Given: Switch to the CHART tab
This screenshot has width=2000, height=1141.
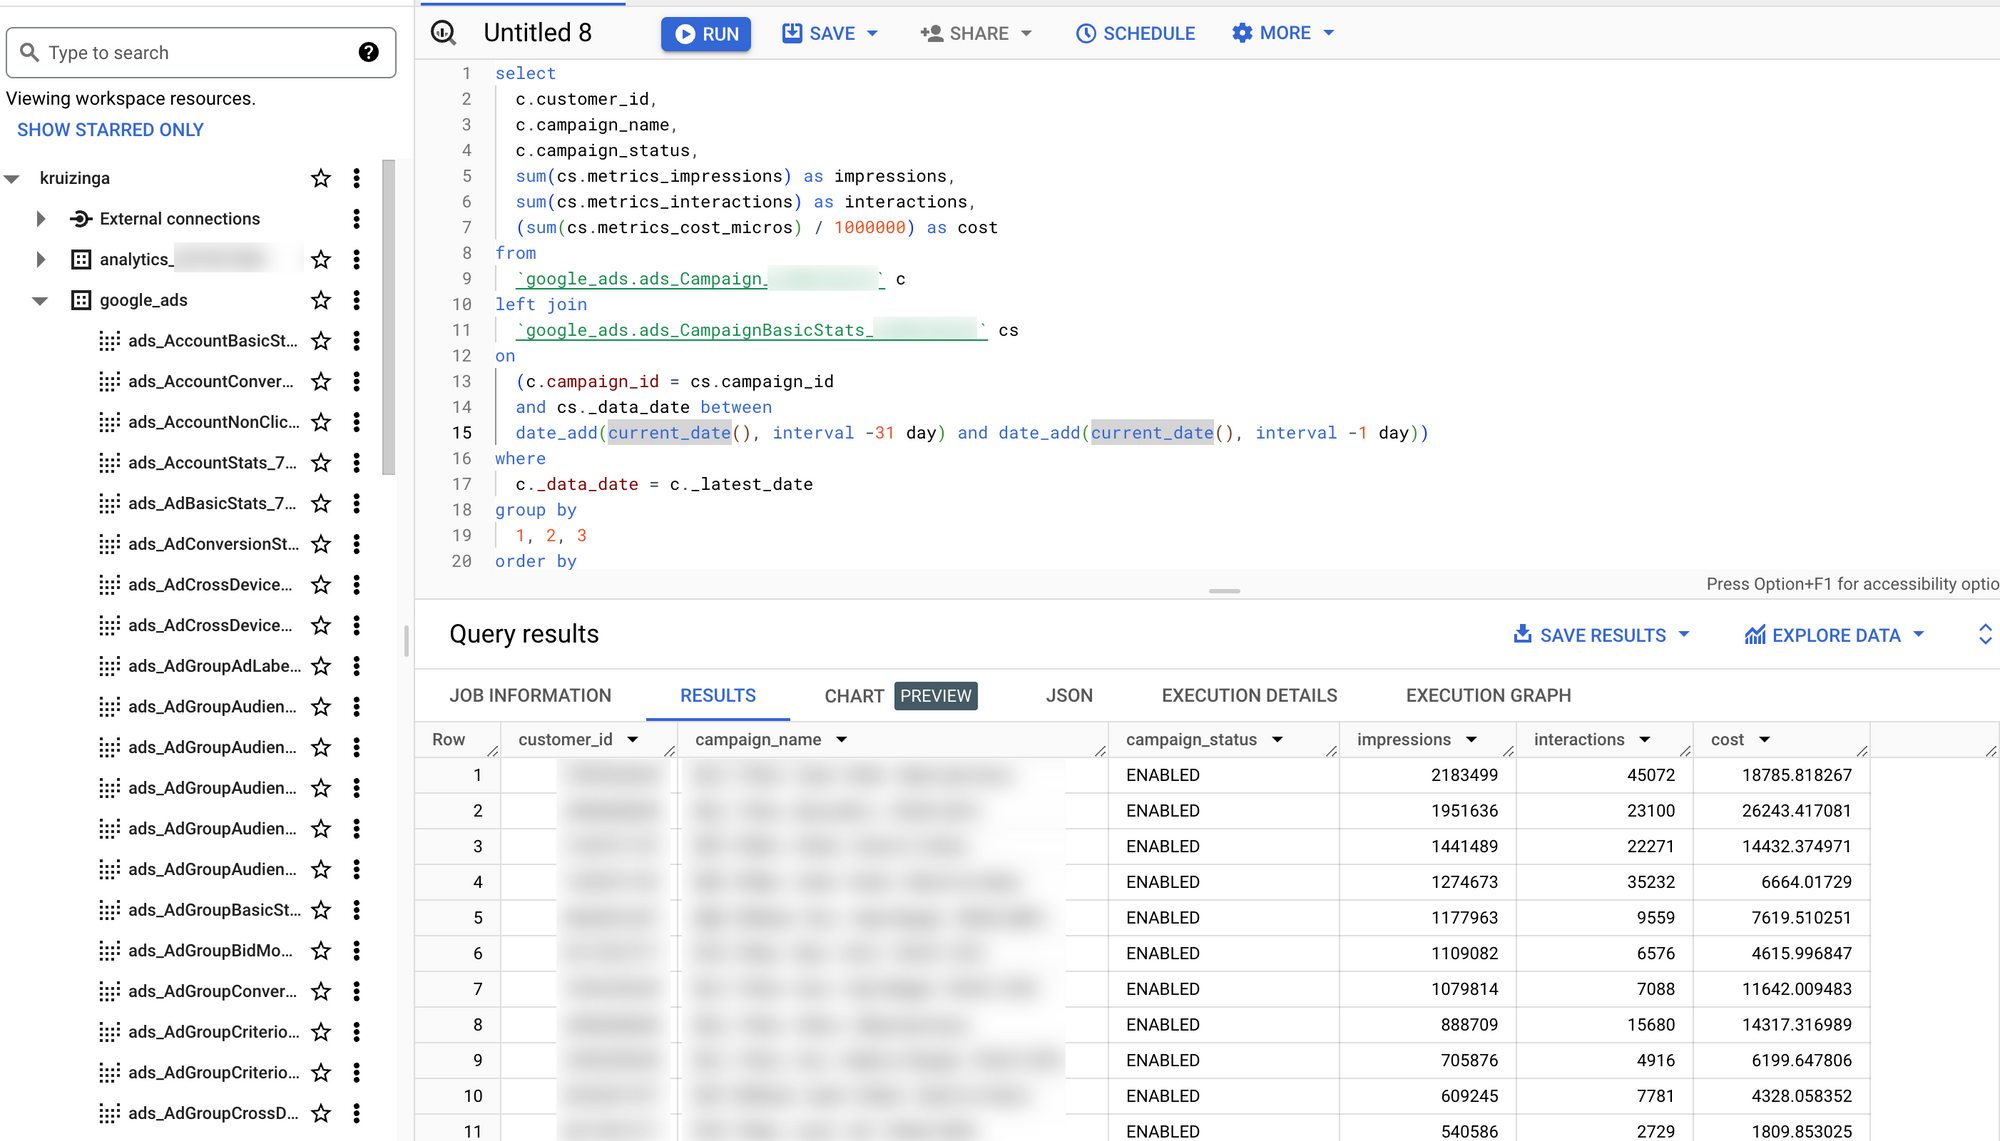Looking at the screenshot, I should pyautogui.click(x=852, y=695).
